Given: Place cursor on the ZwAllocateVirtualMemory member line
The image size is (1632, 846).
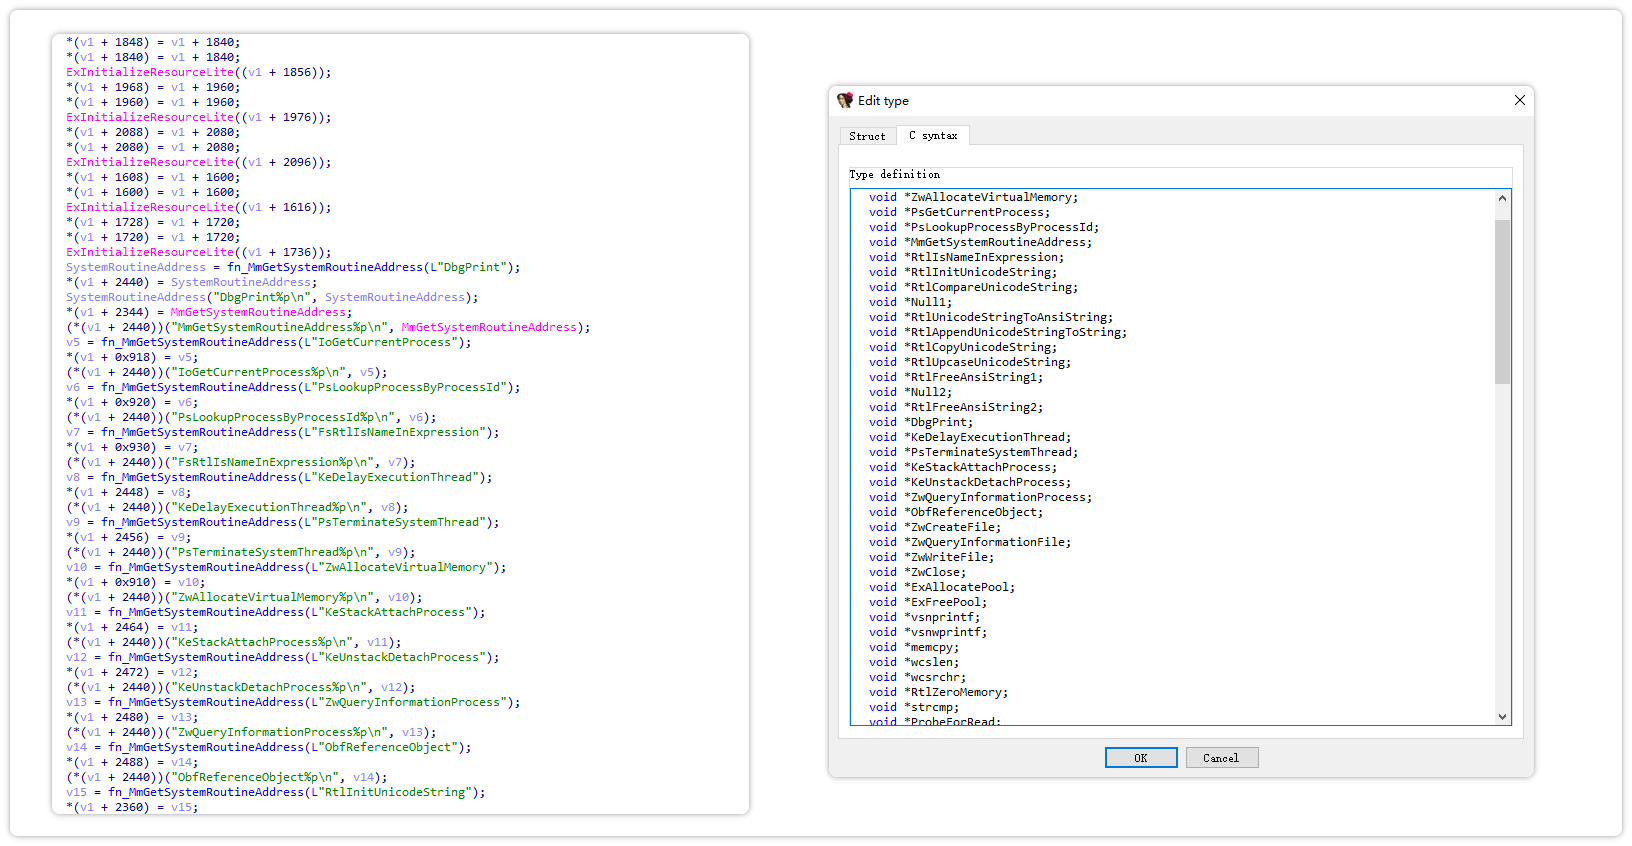Looking at the screenshot, I should pyautogui.click(x=993, y=197).
